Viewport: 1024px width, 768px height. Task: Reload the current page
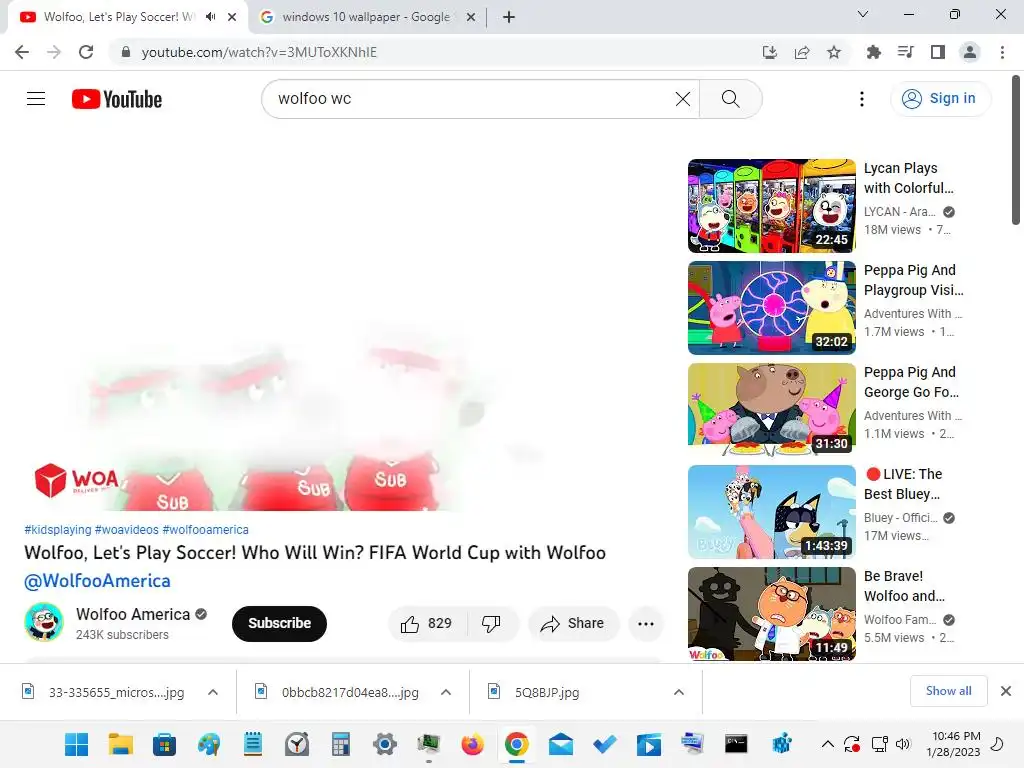pos(86,52)
